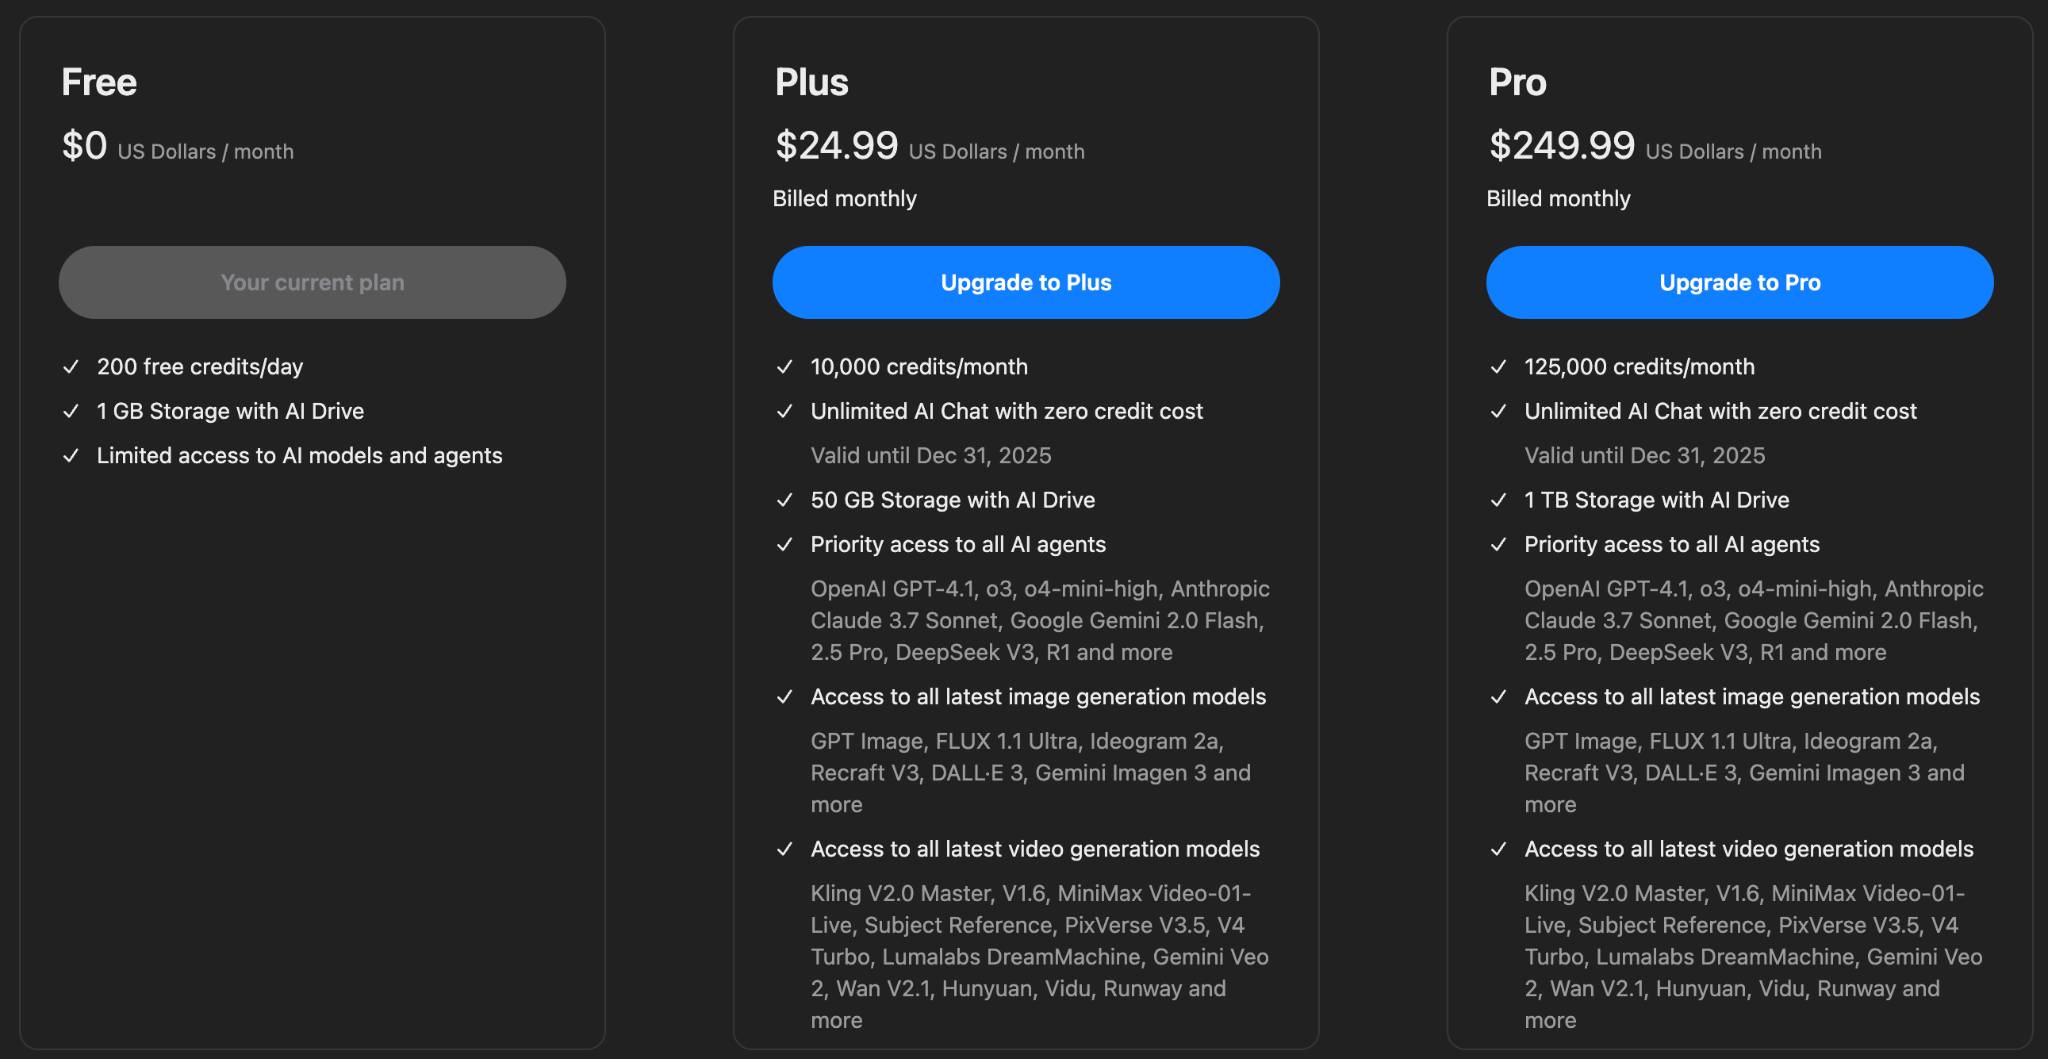The height and width of the screenshot is (1059, 2048).
Task: Click checkmark beside 200 free credits/day
Action: click(71, 367)
